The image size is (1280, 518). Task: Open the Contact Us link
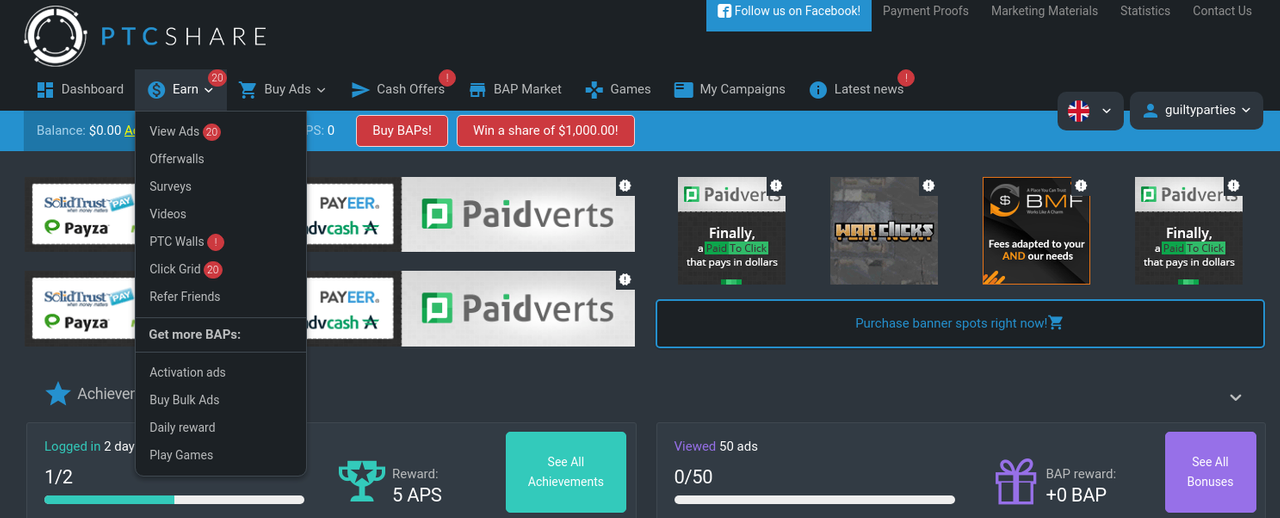coord(1222,11)
